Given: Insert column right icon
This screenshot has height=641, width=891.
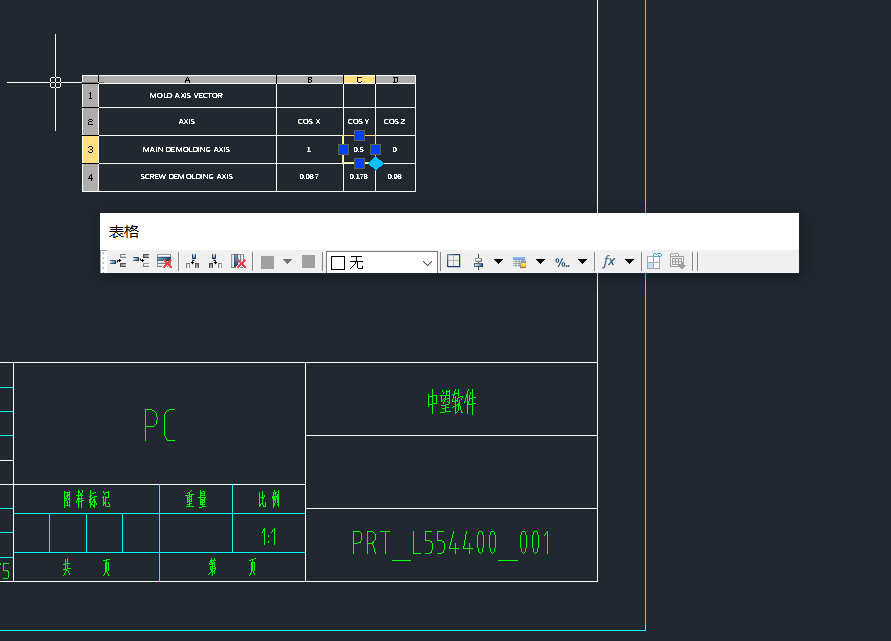Looking at the screenshot, I should point(215,261).
